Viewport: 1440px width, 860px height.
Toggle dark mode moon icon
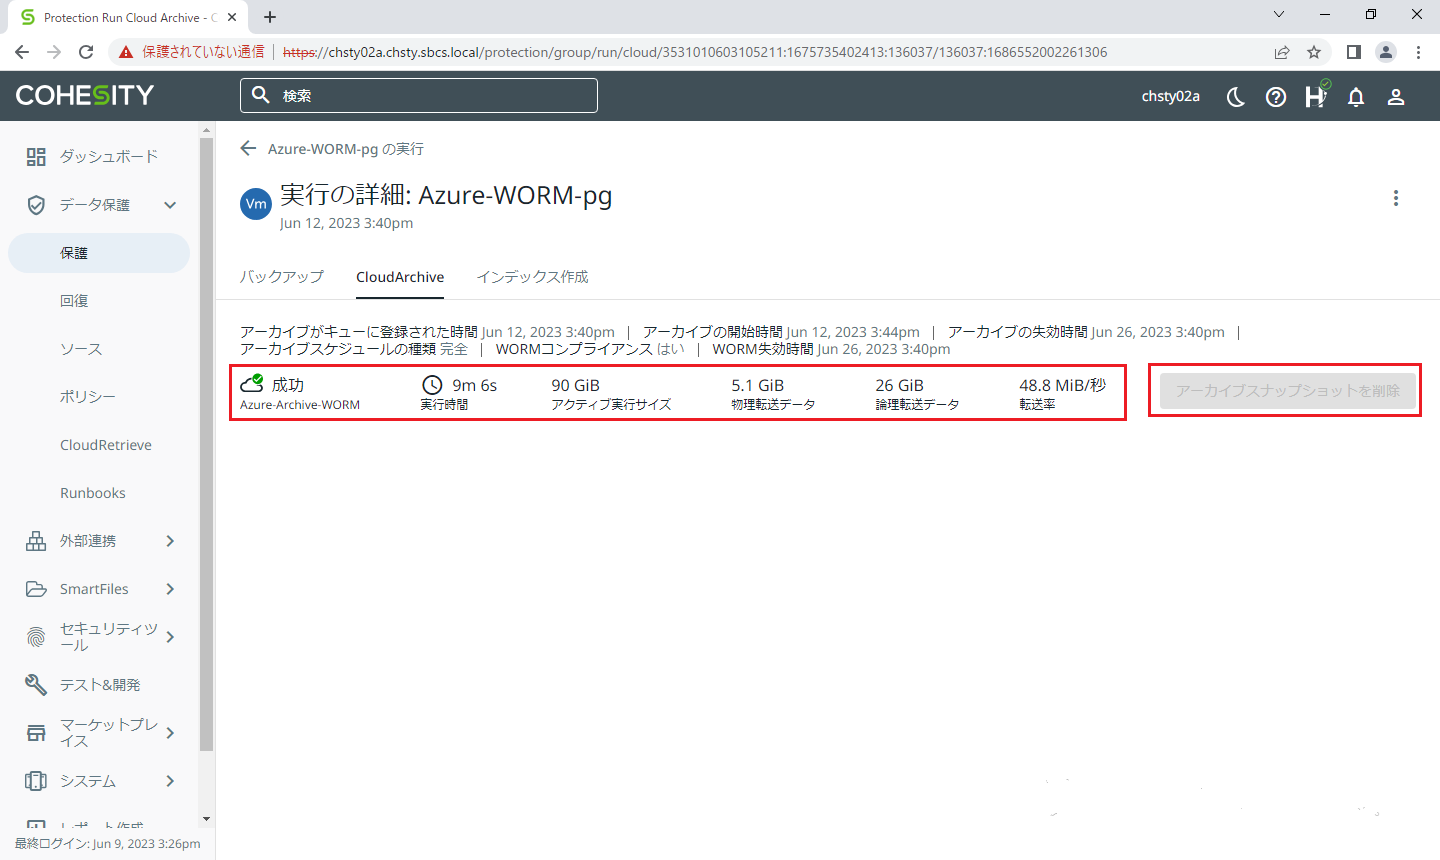tap(1236, 97)
